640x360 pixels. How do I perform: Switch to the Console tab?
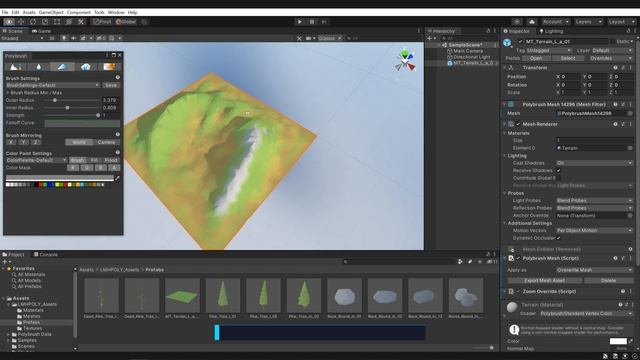tap(46, 255)
